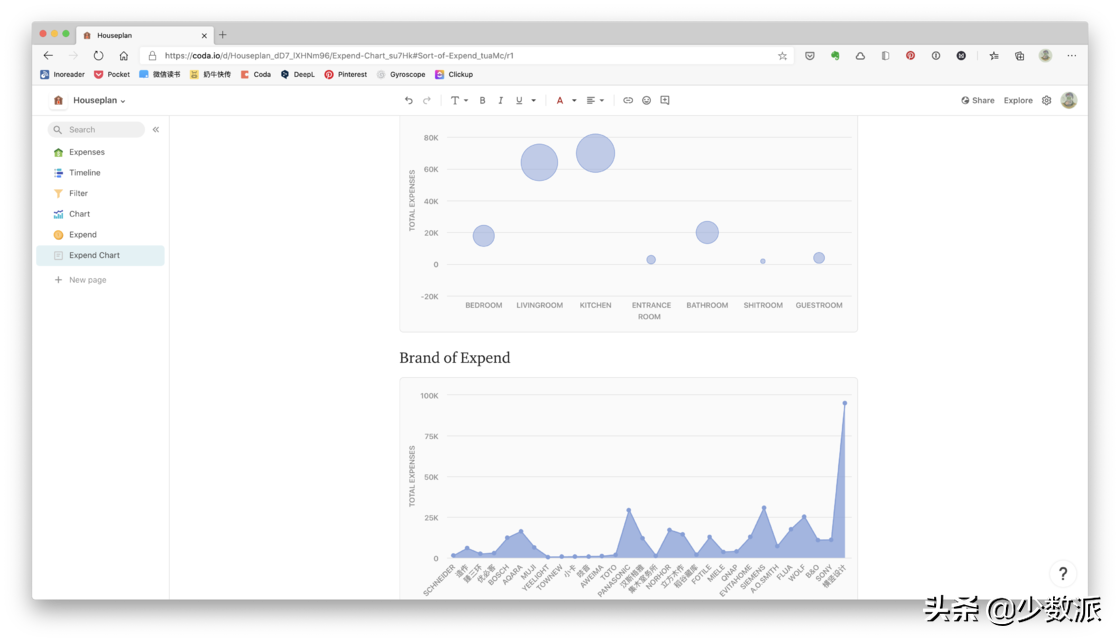Open the text alignment dropdown

coord(595,101)
